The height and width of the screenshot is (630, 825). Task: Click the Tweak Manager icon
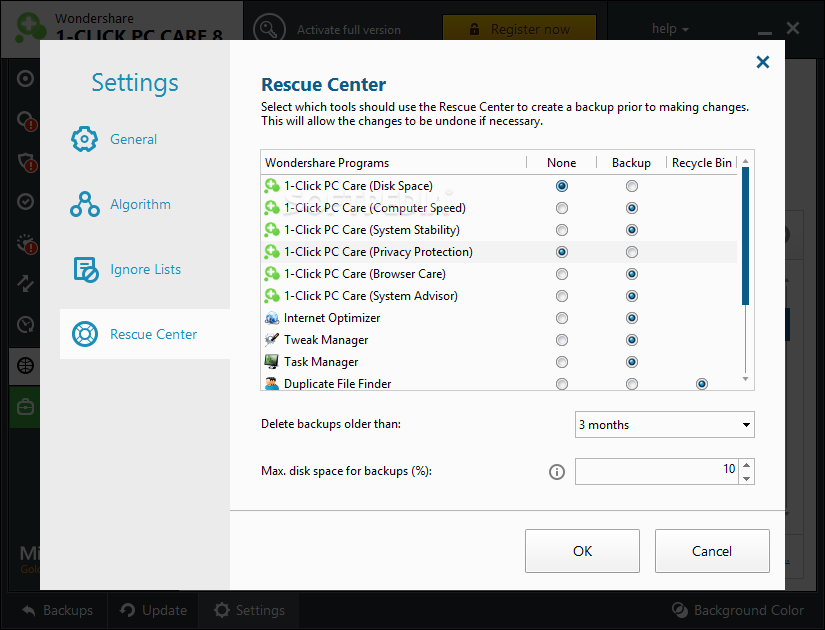[x=271, y=340]
